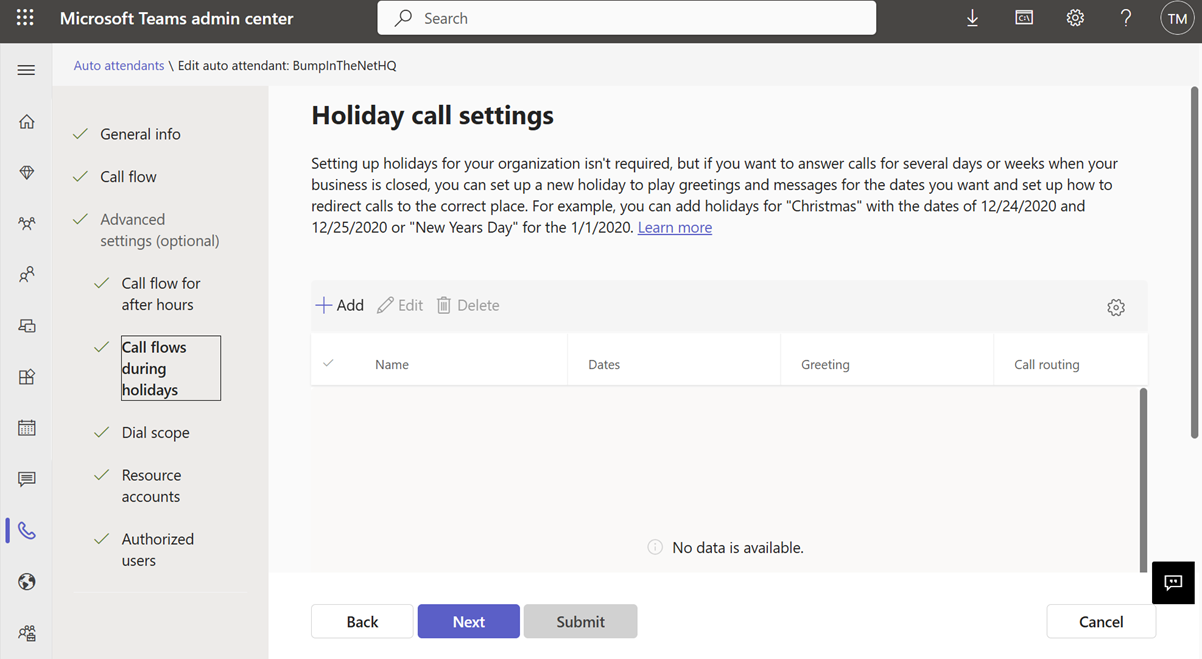Open the feedback chat bubble button
Screen dimensions: 1202x659
(x=1173, y=583)
